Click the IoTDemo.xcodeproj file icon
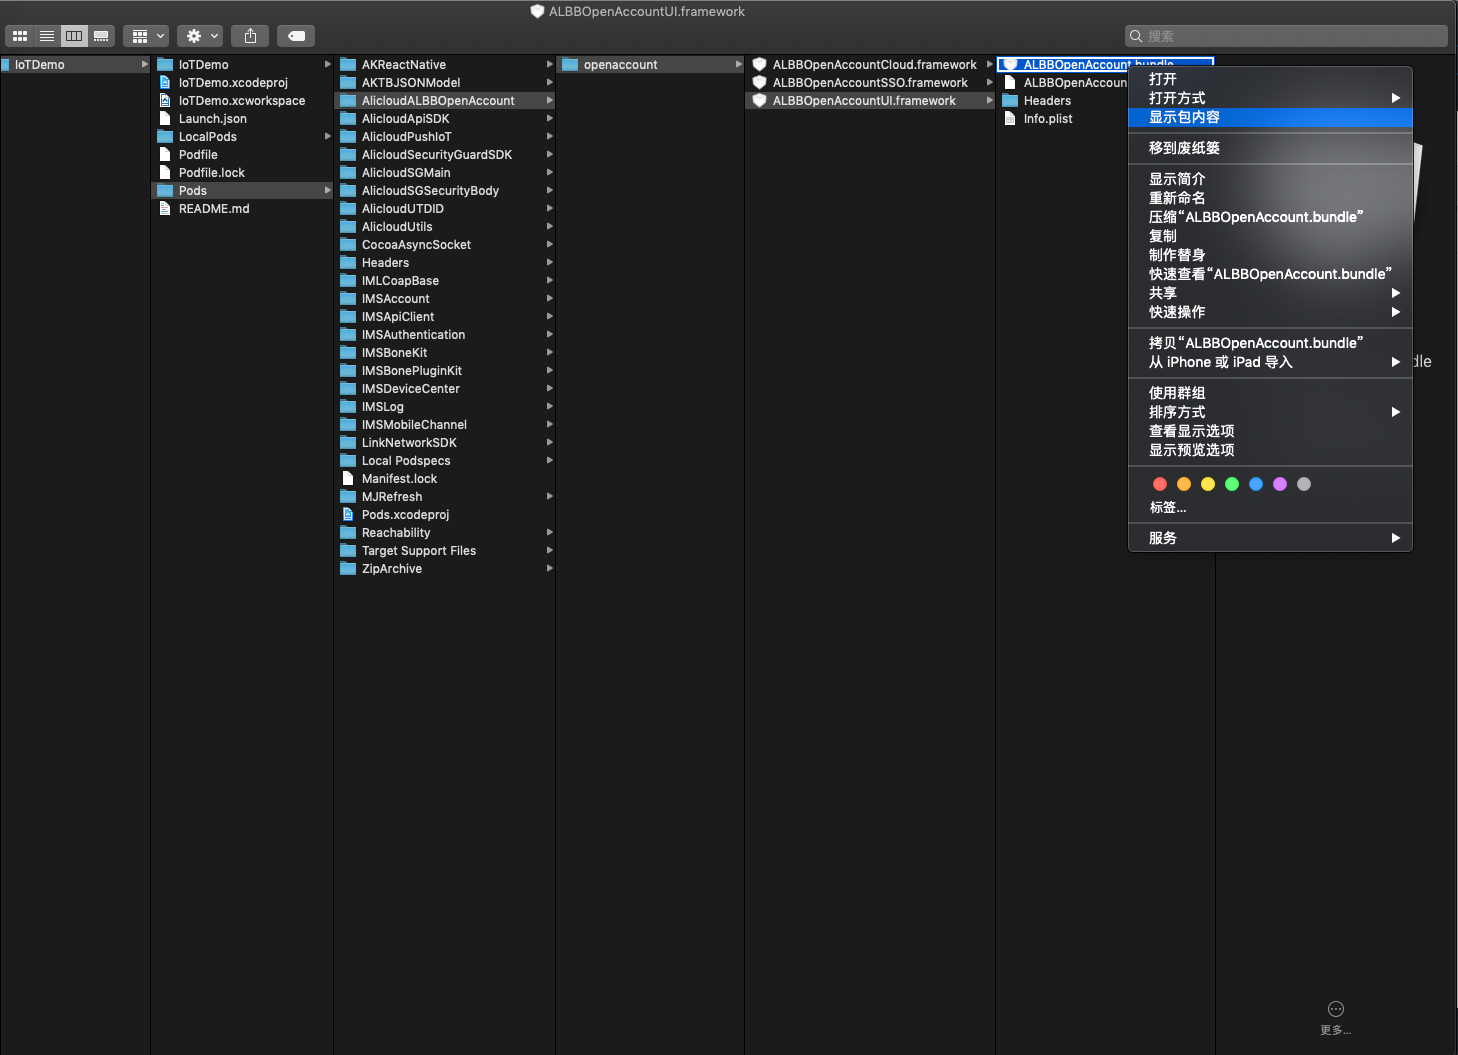The image size is (1458, 1055). 166,83
